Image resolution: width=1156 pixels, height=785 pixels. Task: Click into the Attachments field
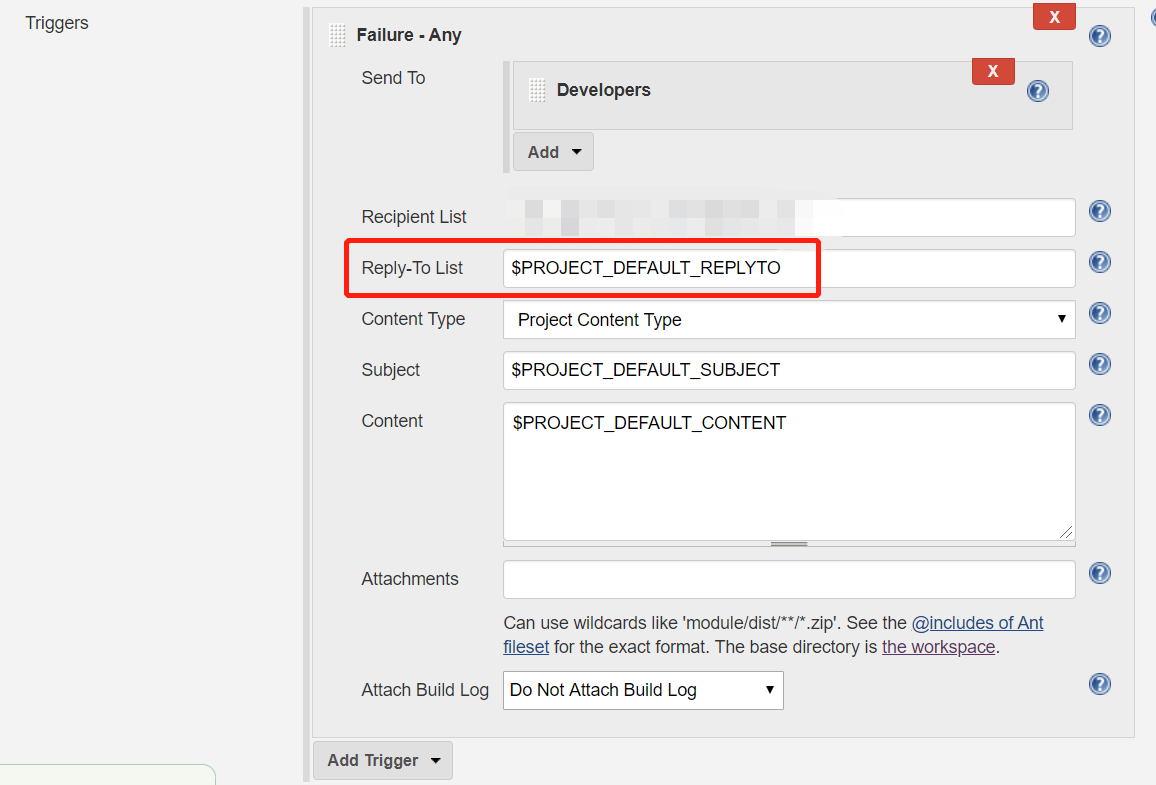click(789, 579)
